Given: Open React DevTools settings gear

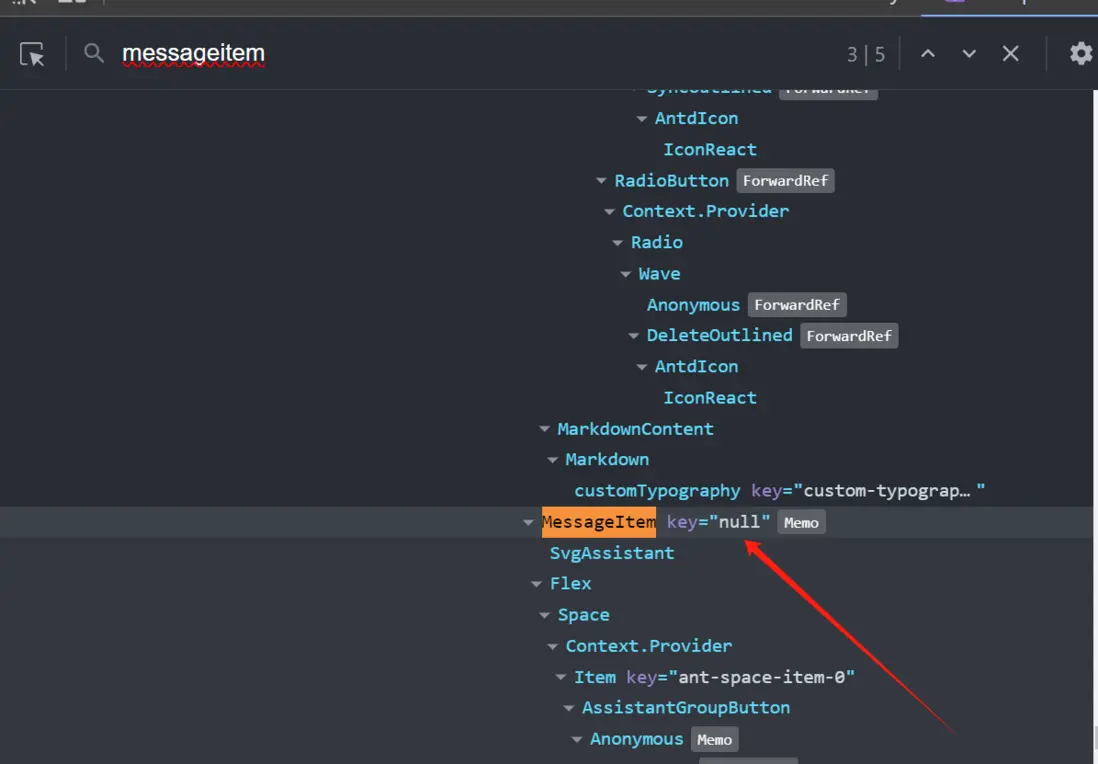Looking at the screenshot, I should 1080,54.
